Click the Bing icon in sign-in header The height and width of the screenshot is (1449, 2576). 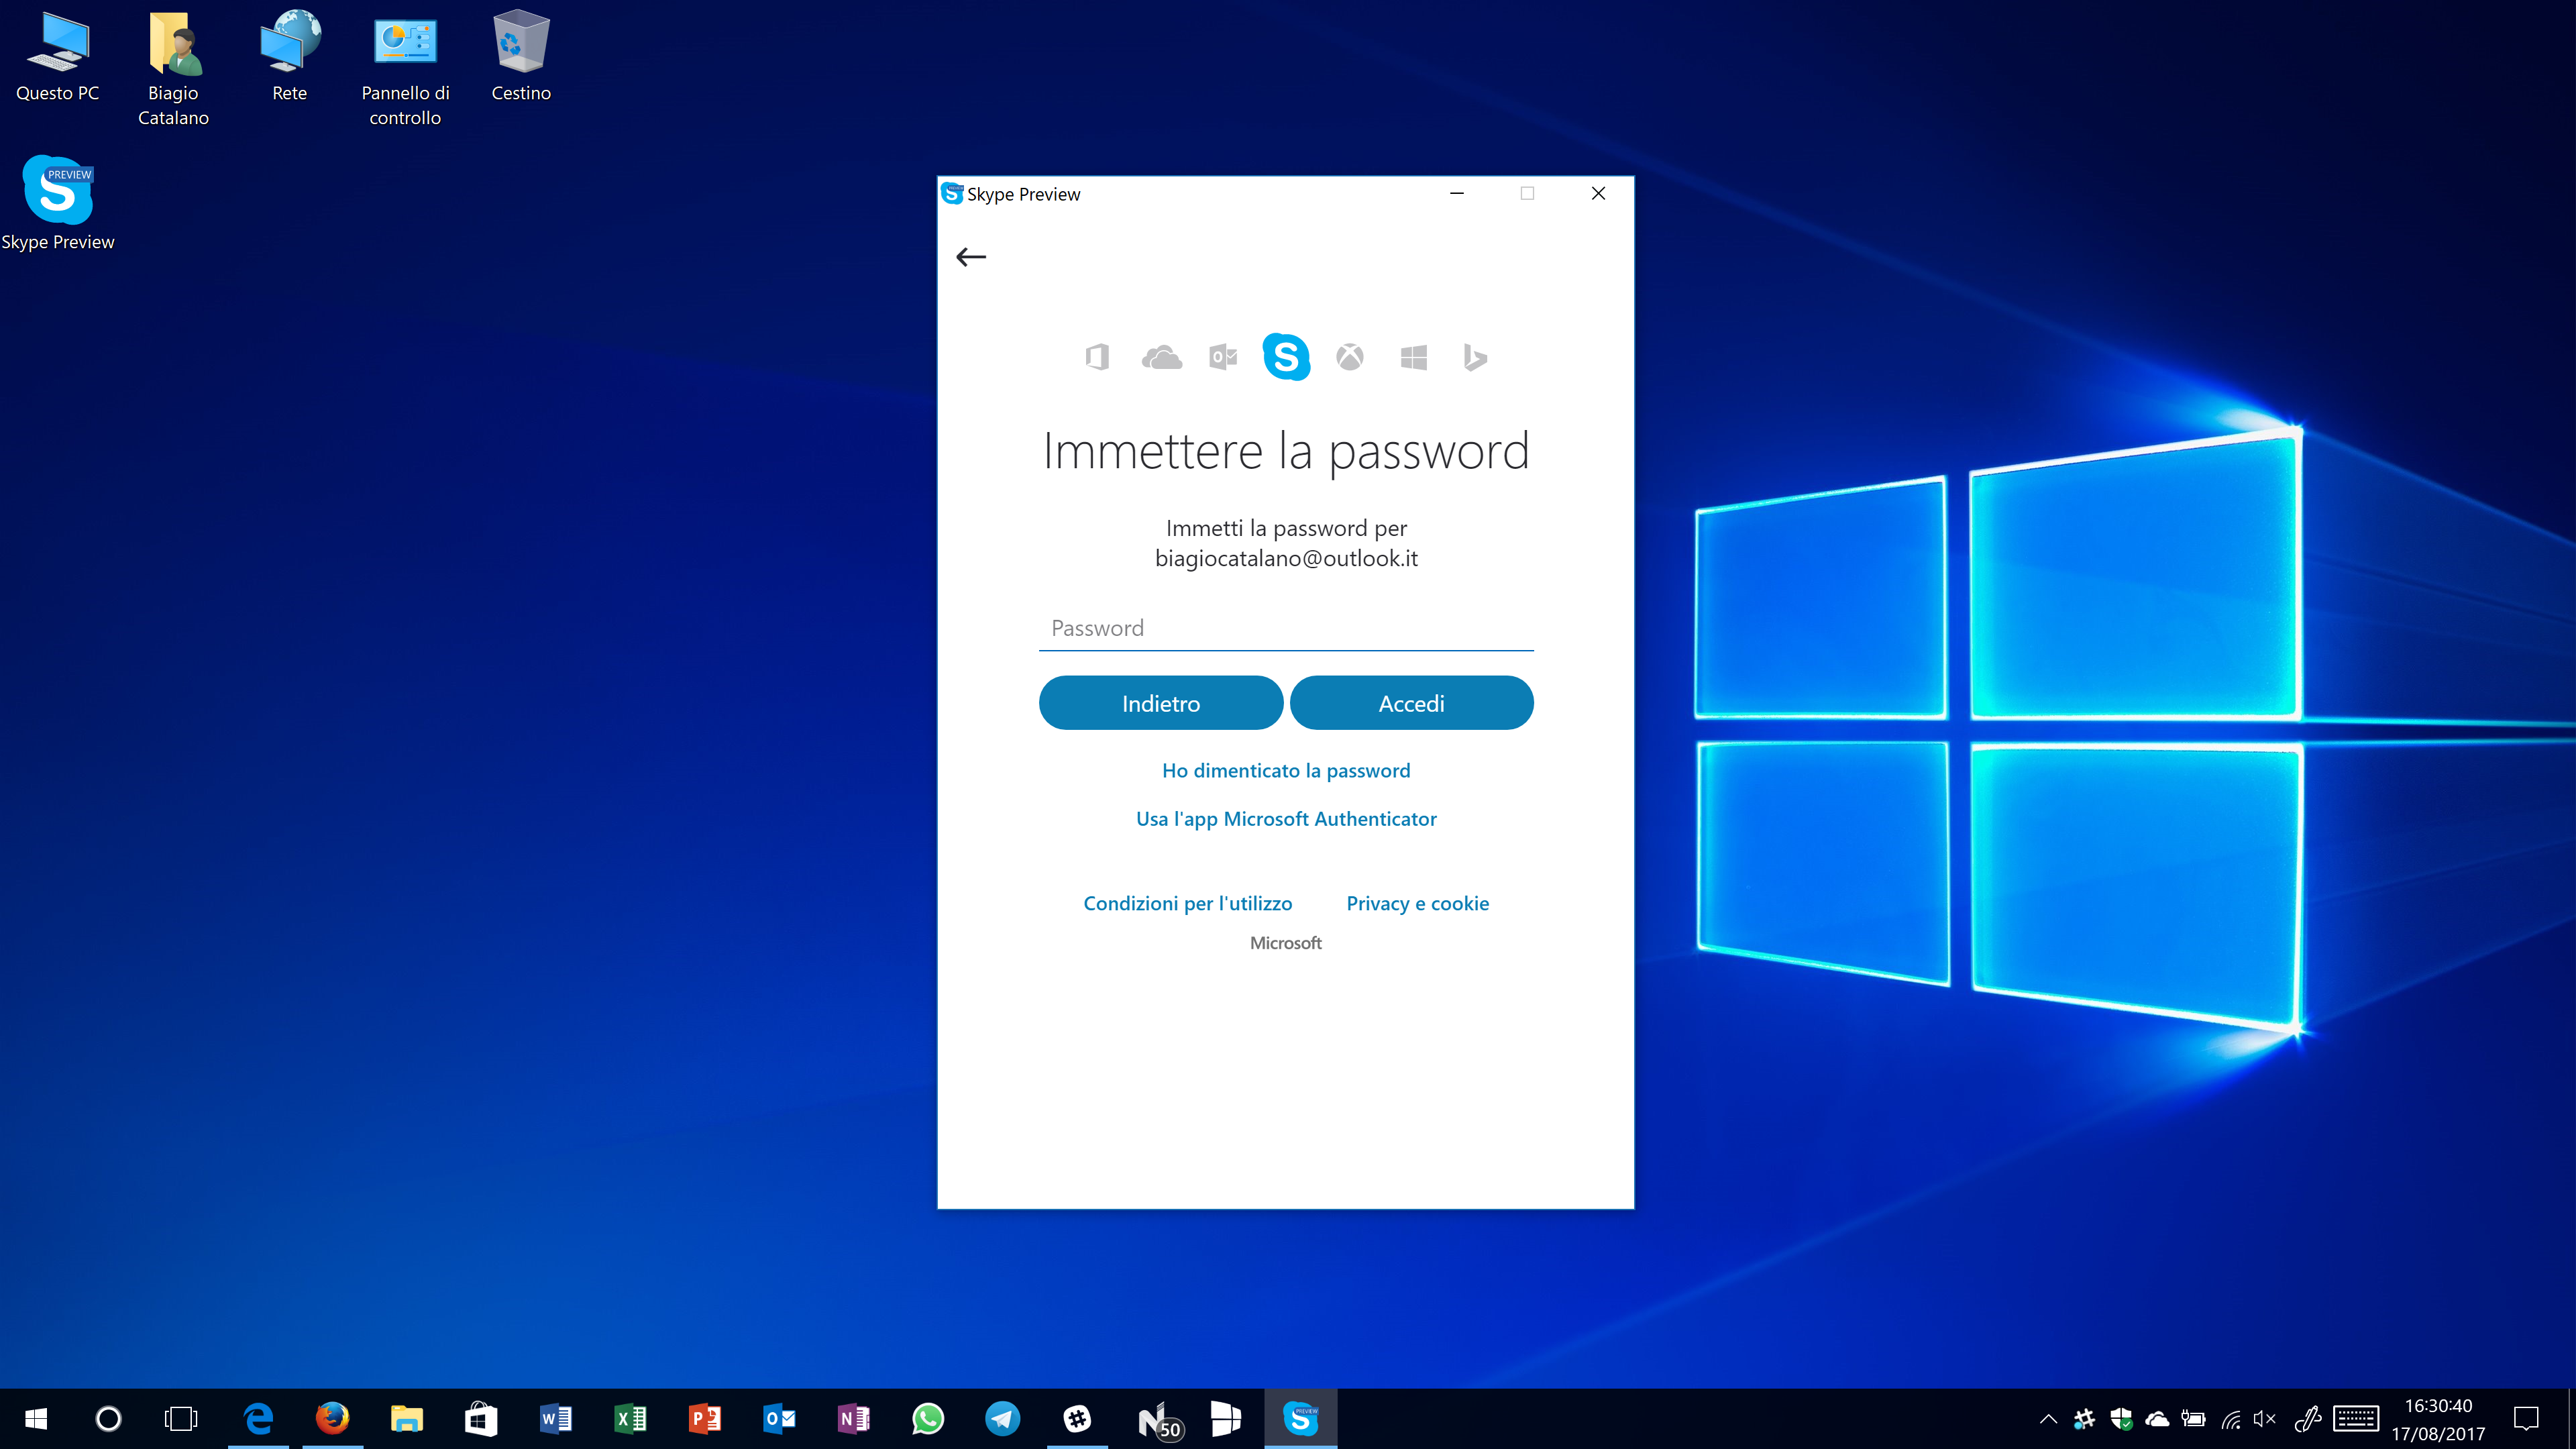coord(1475,357)
